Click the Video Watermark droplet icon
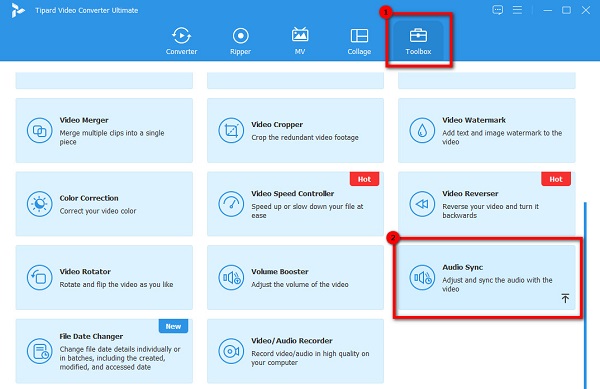Image resolution: width=600 pixels, height=389 pixels. (422, 130)
